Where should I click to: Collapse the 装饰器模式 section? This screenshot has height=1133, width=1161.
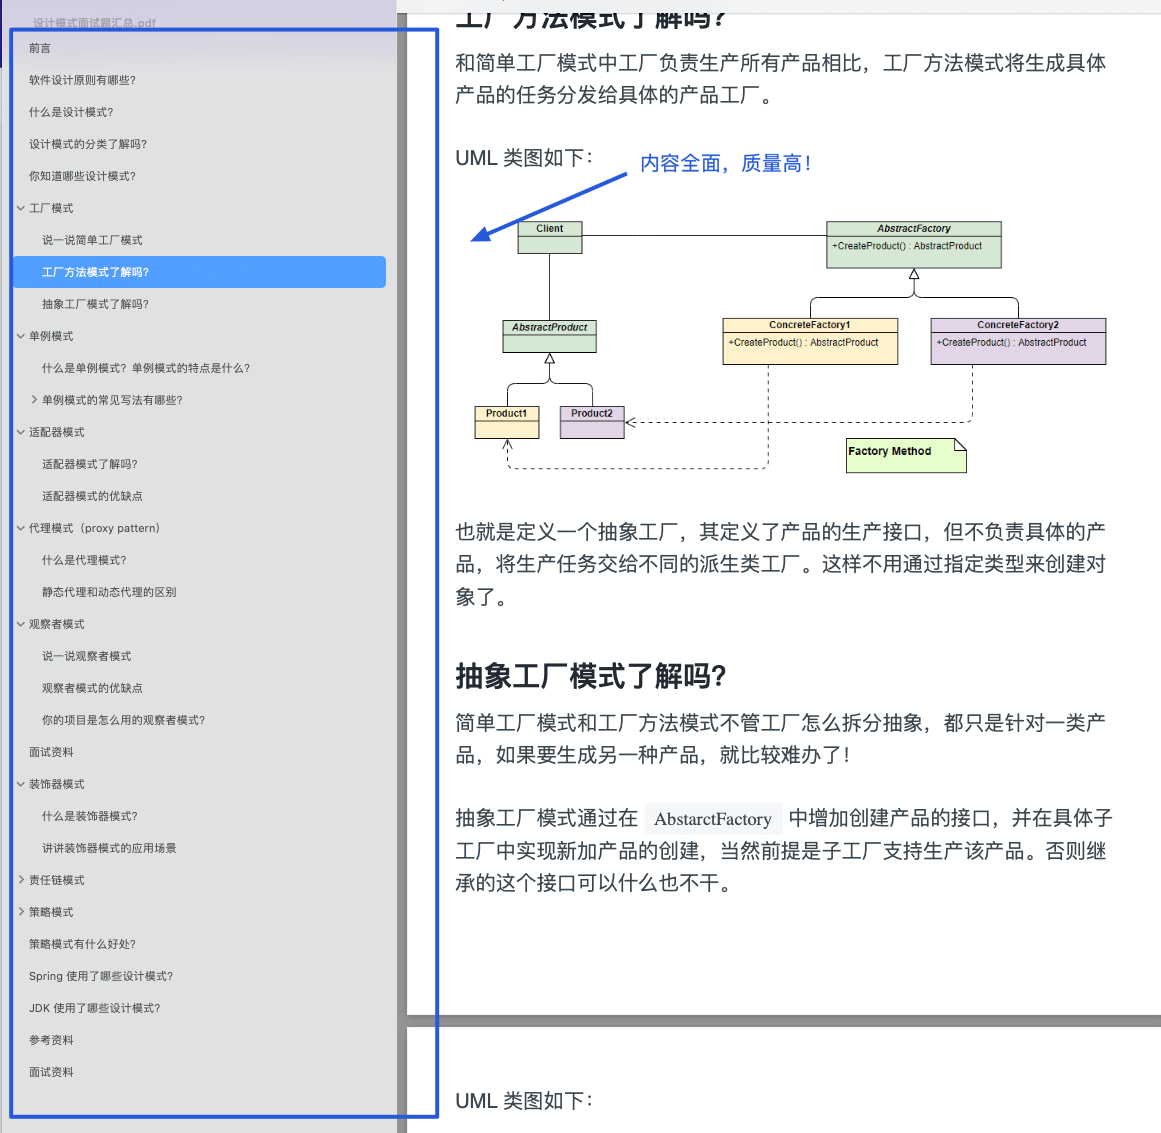coord(20,784)
